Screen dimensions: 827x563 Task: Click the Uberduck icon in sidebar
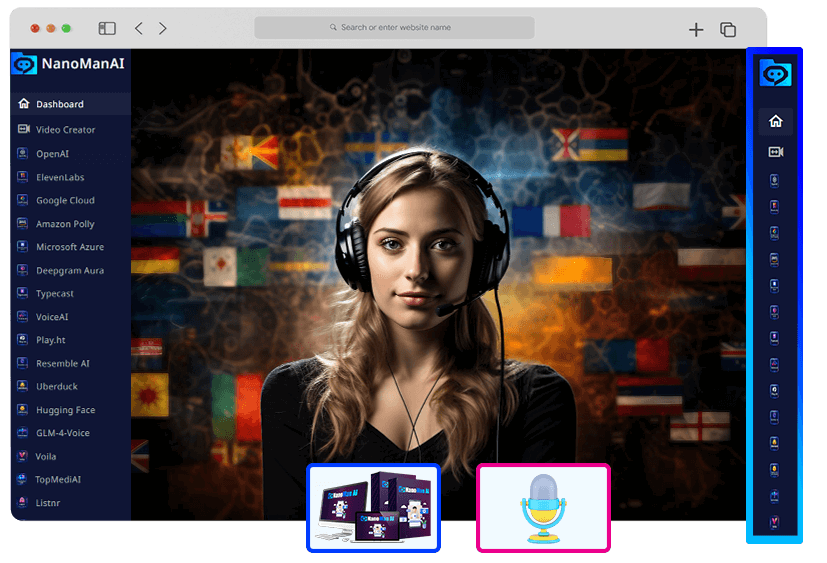pyautogui.click(x=23, y=386)
